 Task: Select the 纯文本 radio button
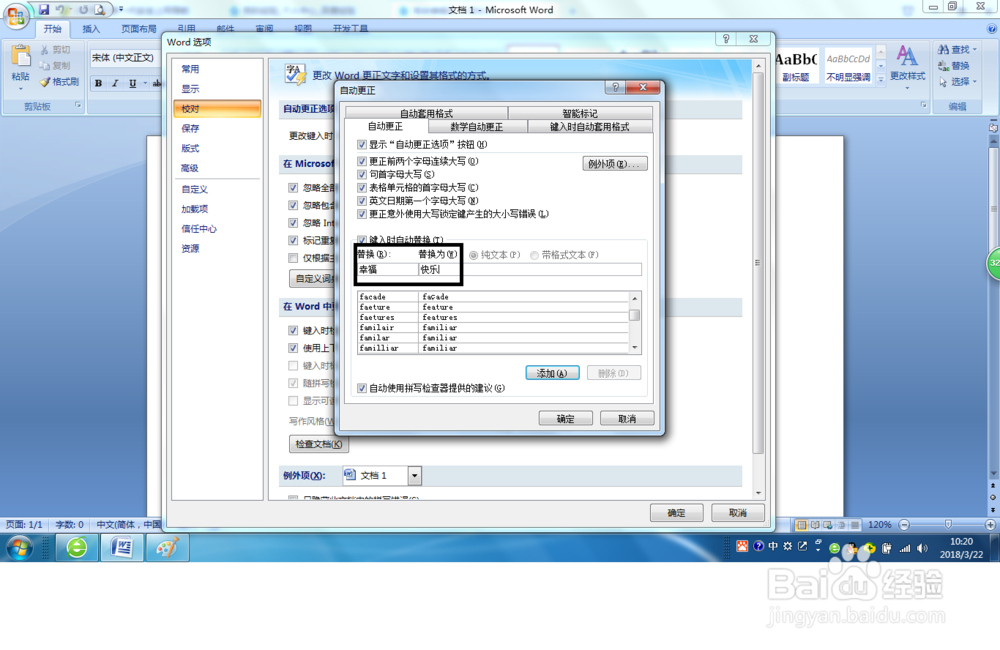coord(473,255)
